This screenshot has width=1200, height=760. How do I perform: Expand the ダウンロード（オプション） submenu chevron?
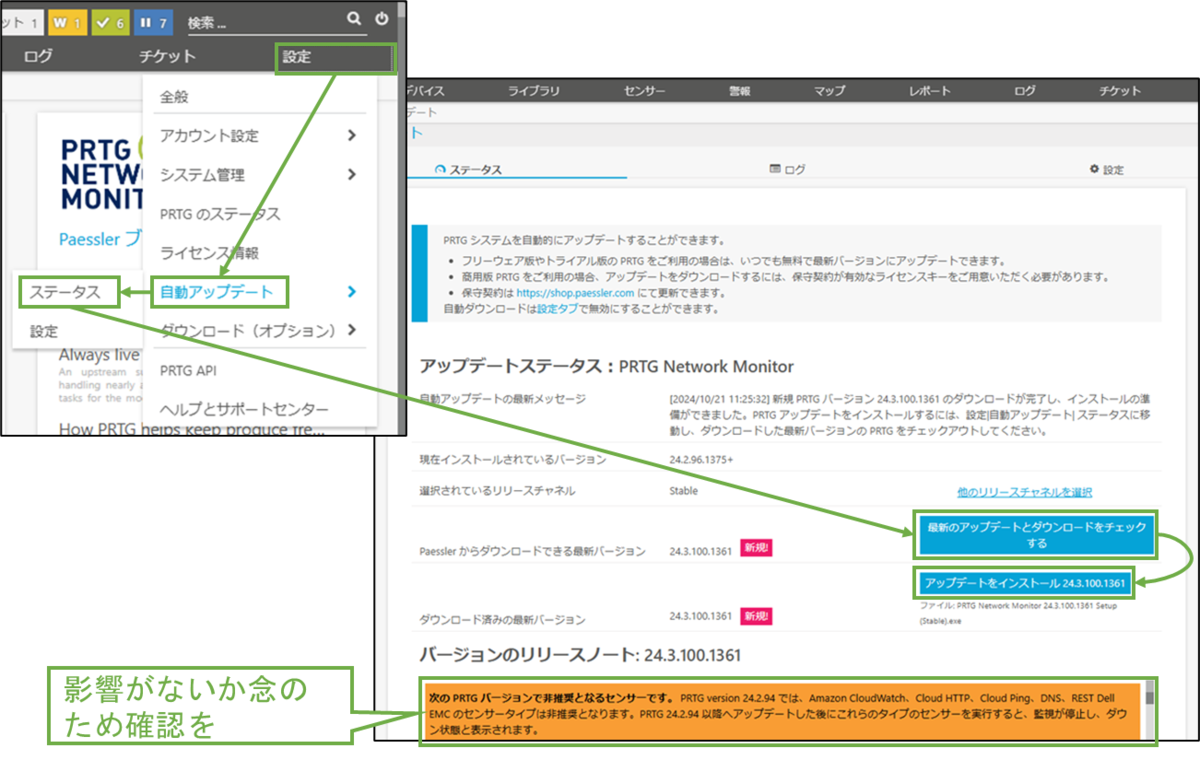tap(351, 330)
